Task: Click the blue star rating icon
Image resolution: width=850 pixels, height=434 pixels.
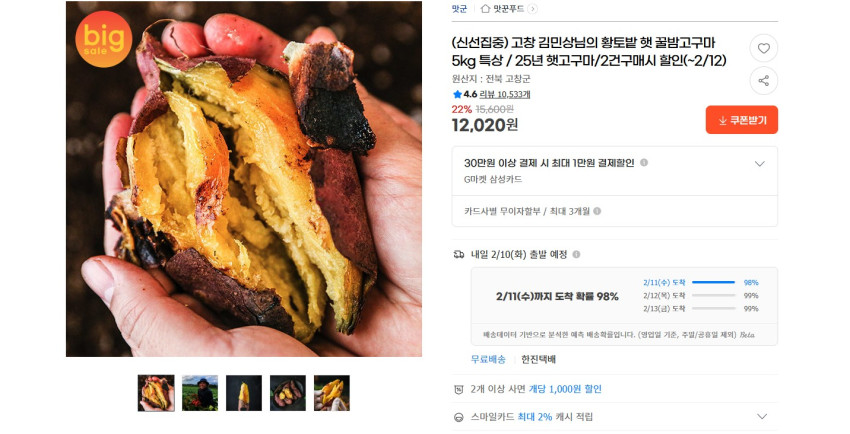Action: [x=457, y=94]
